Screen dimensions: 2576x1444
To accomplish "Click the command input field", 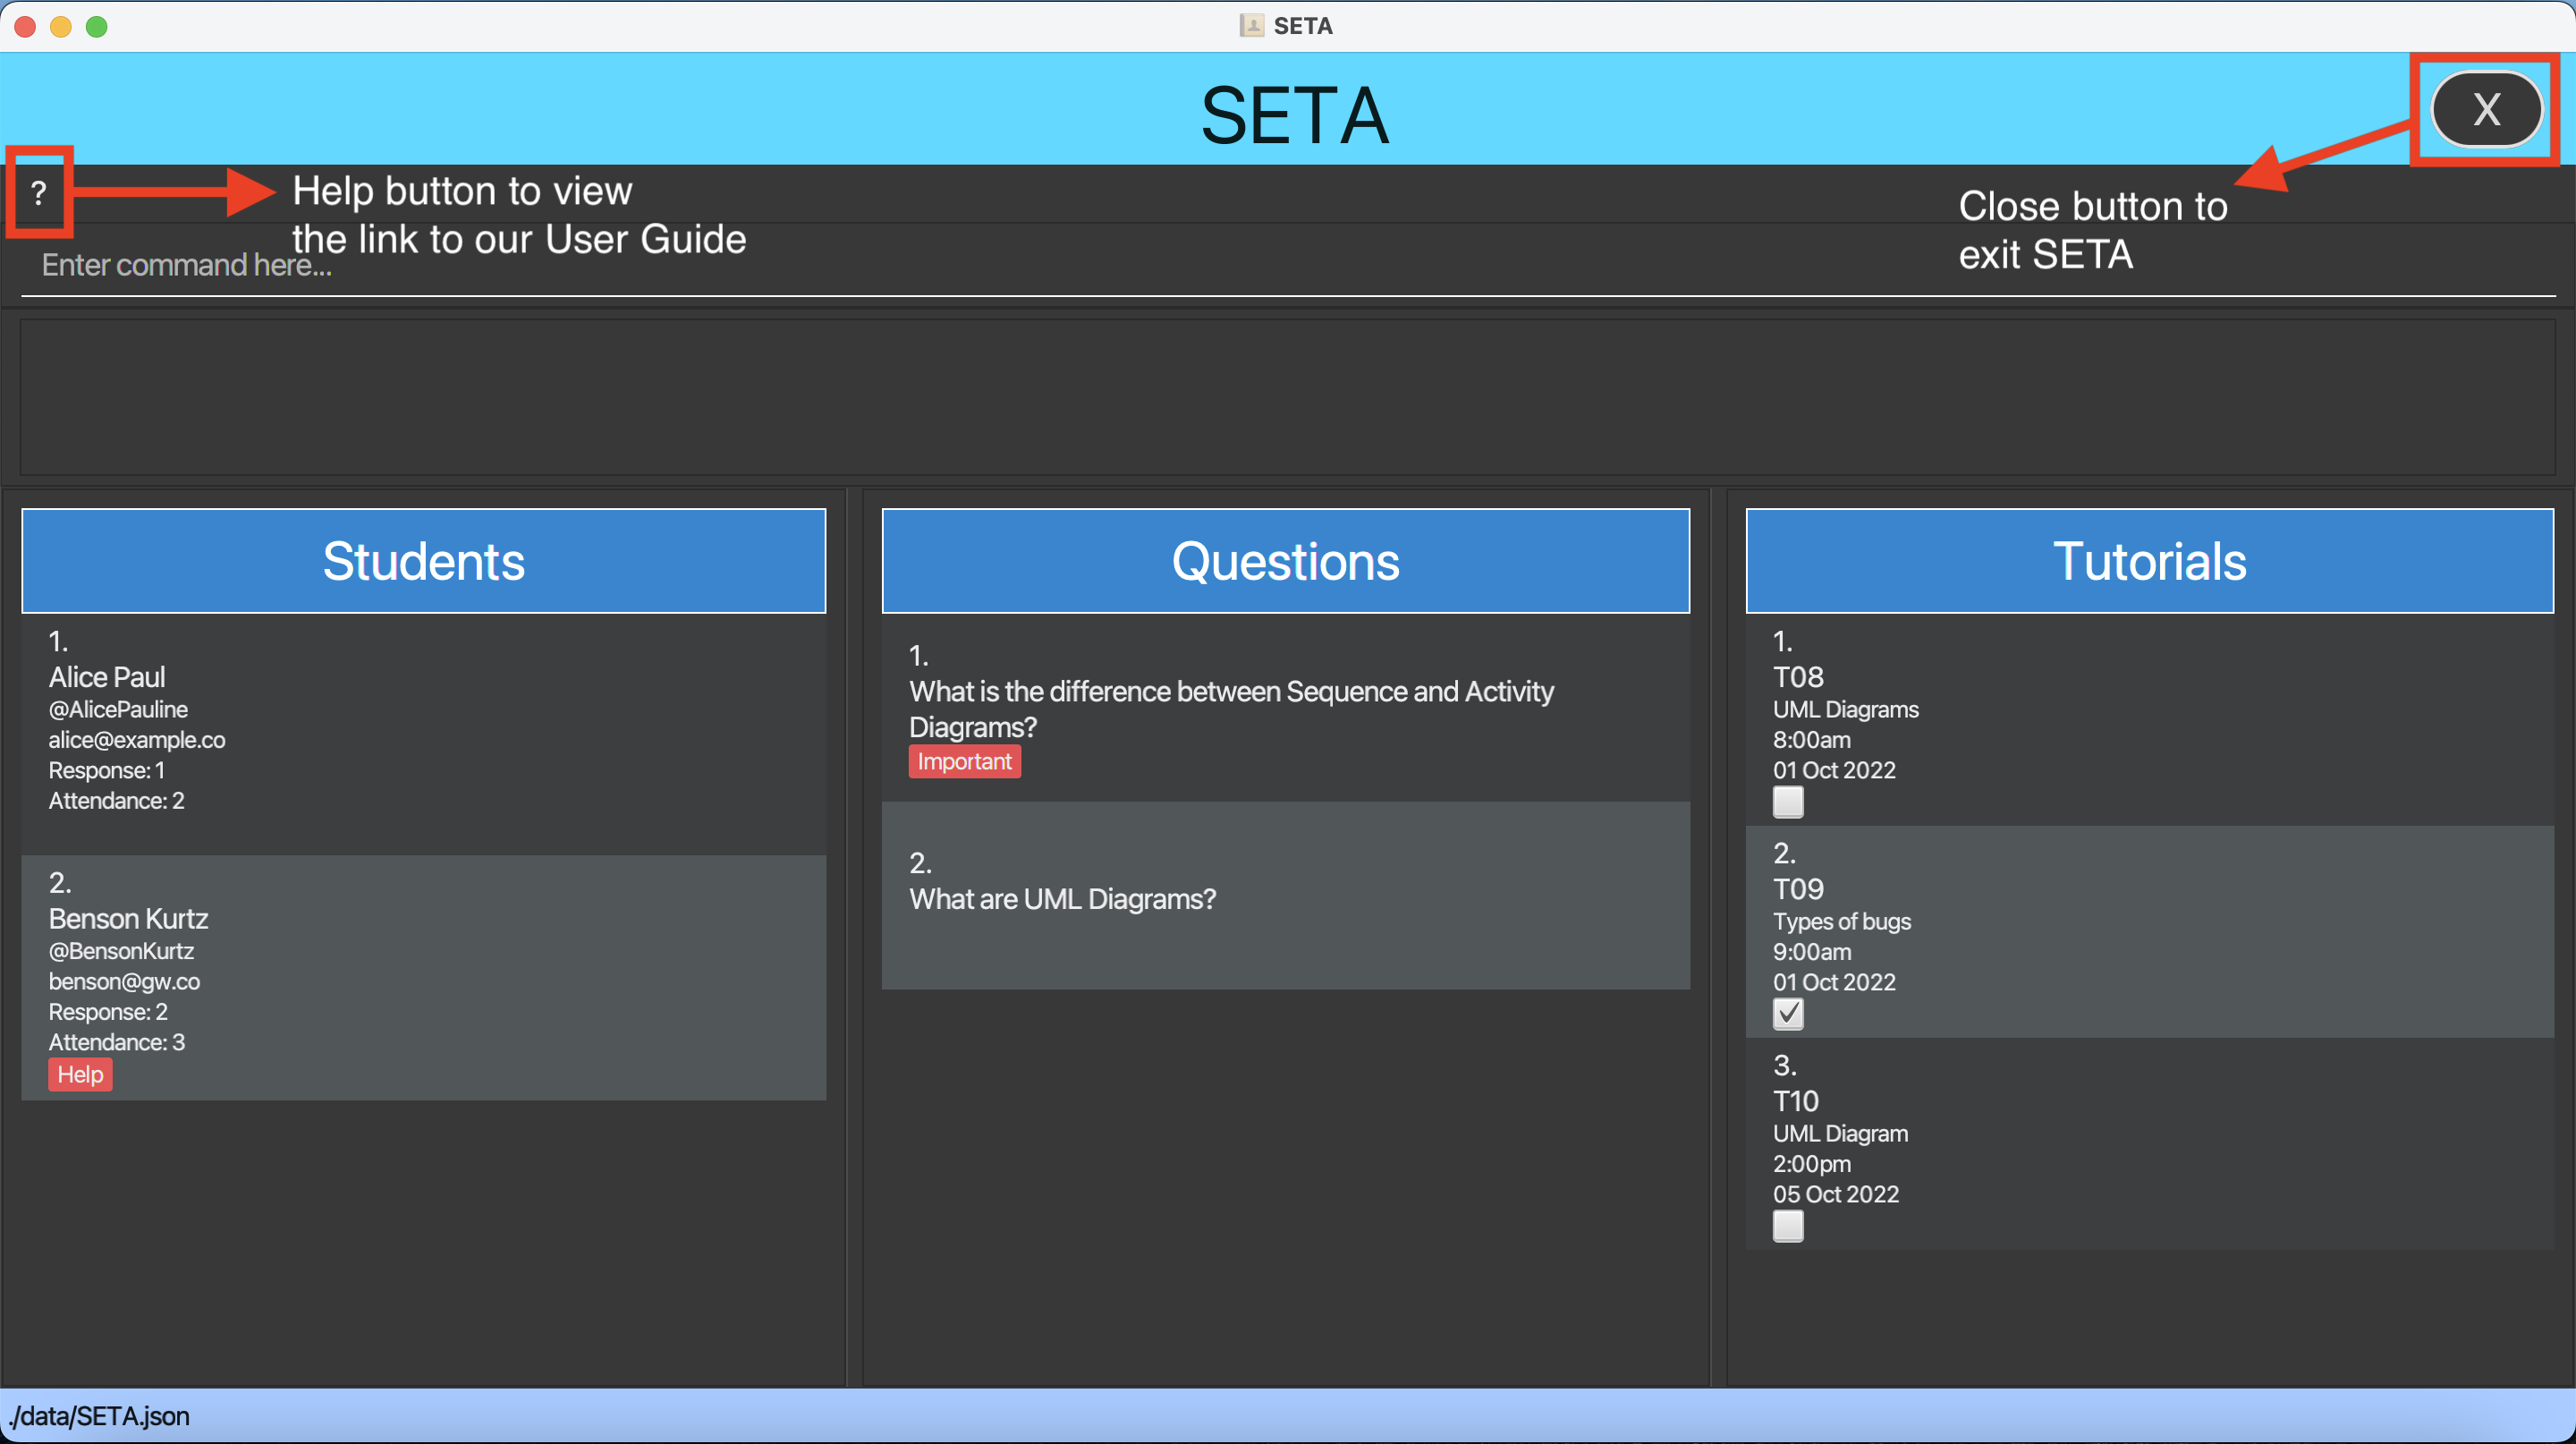I will point(1288,265).
